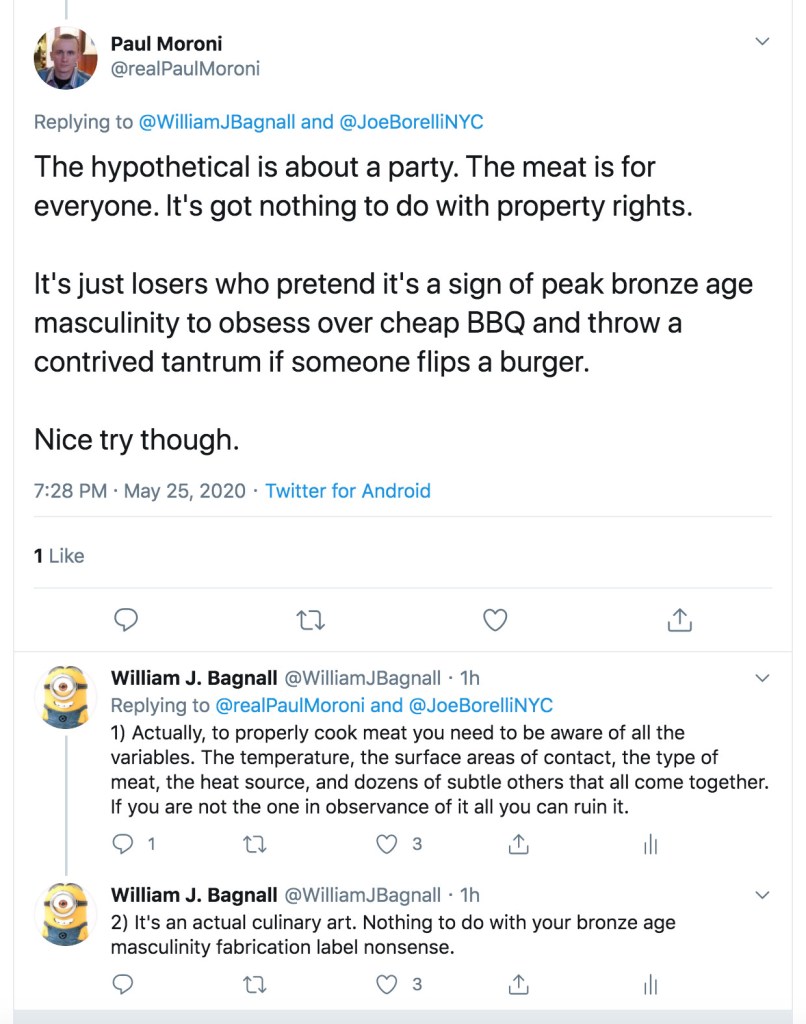Retweet the "1) Actually" tweet
The height and width of the screenshot is (1024, 806).
256,845
